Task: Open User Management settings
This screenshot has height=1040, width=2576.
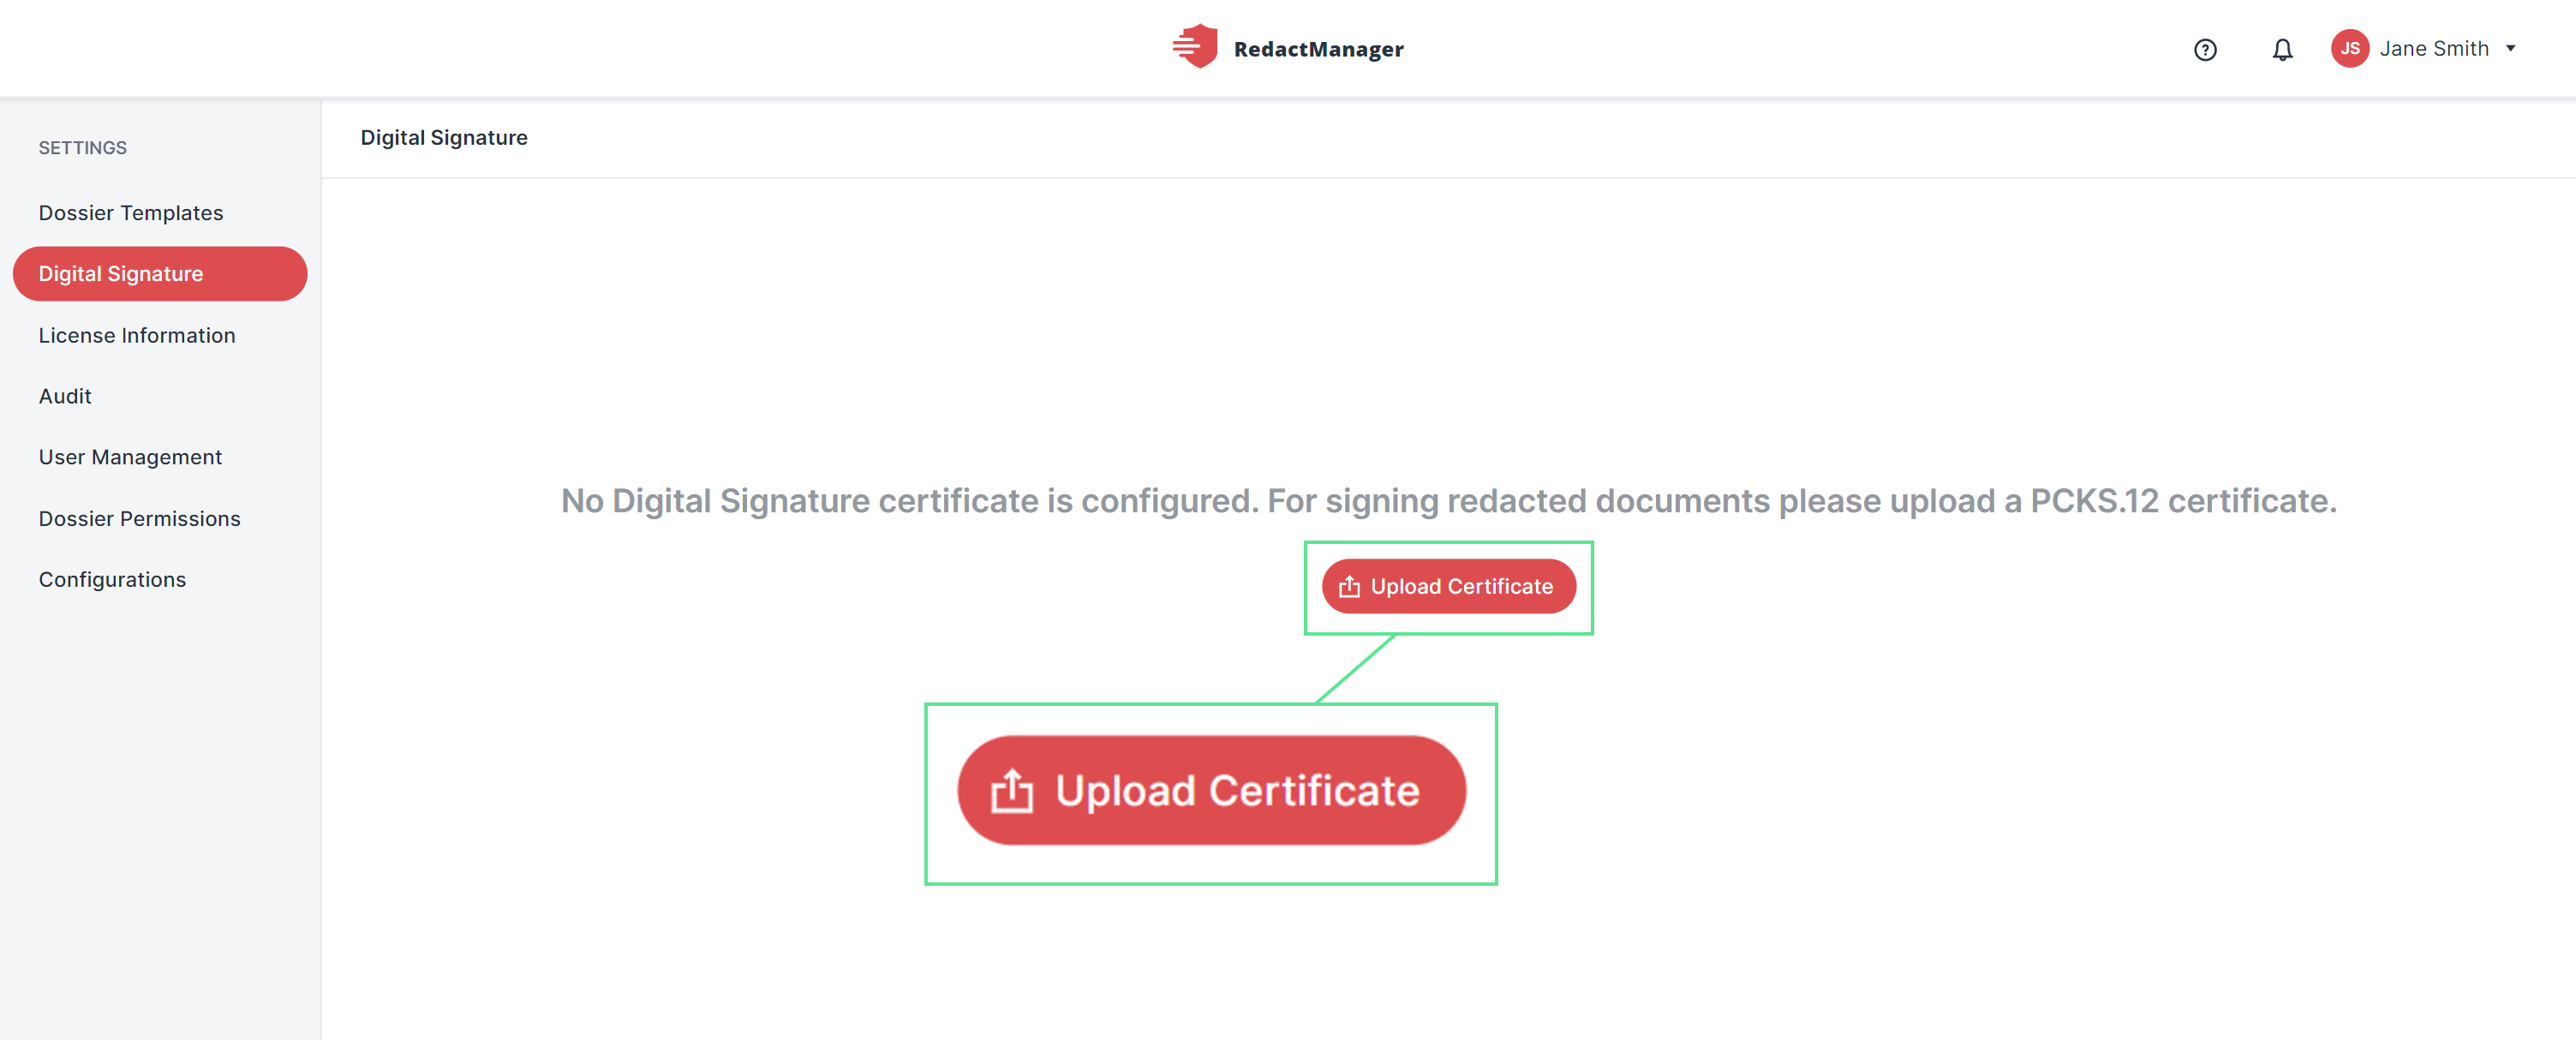Action: 130,457
